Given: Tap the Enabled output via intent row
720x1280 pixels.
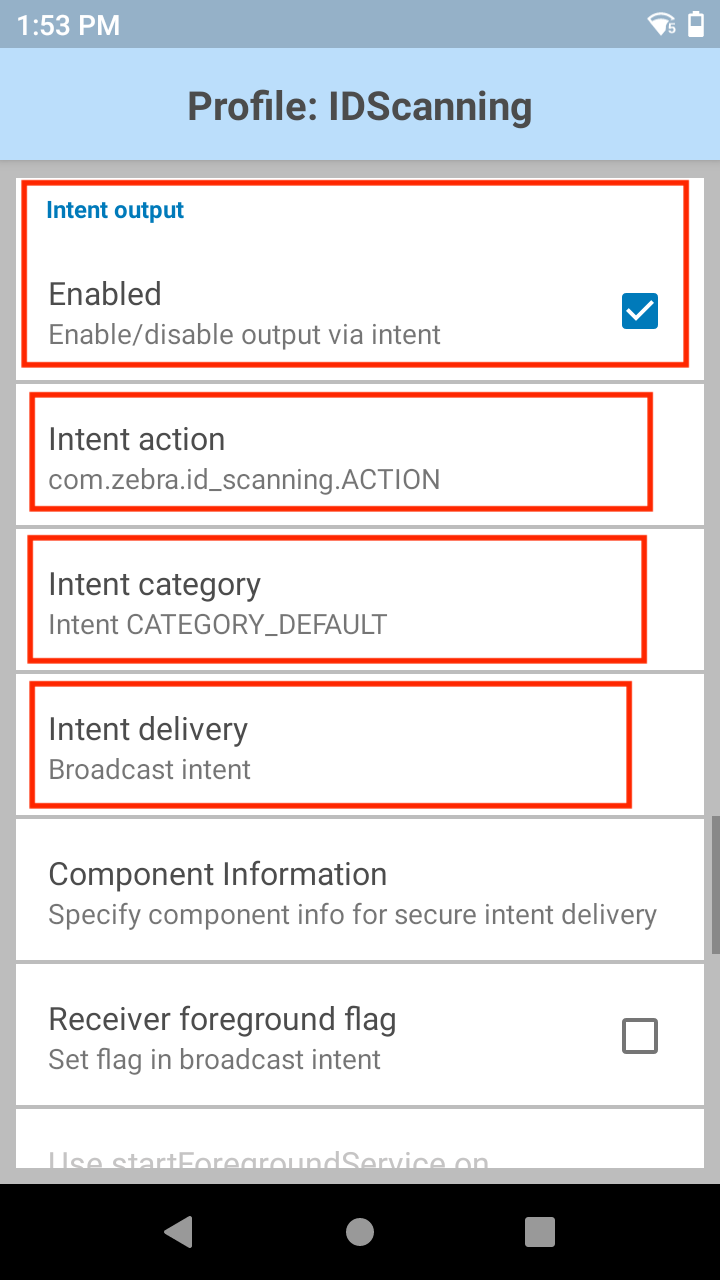Looking at the screenshot, I should [x=360, y=311].
